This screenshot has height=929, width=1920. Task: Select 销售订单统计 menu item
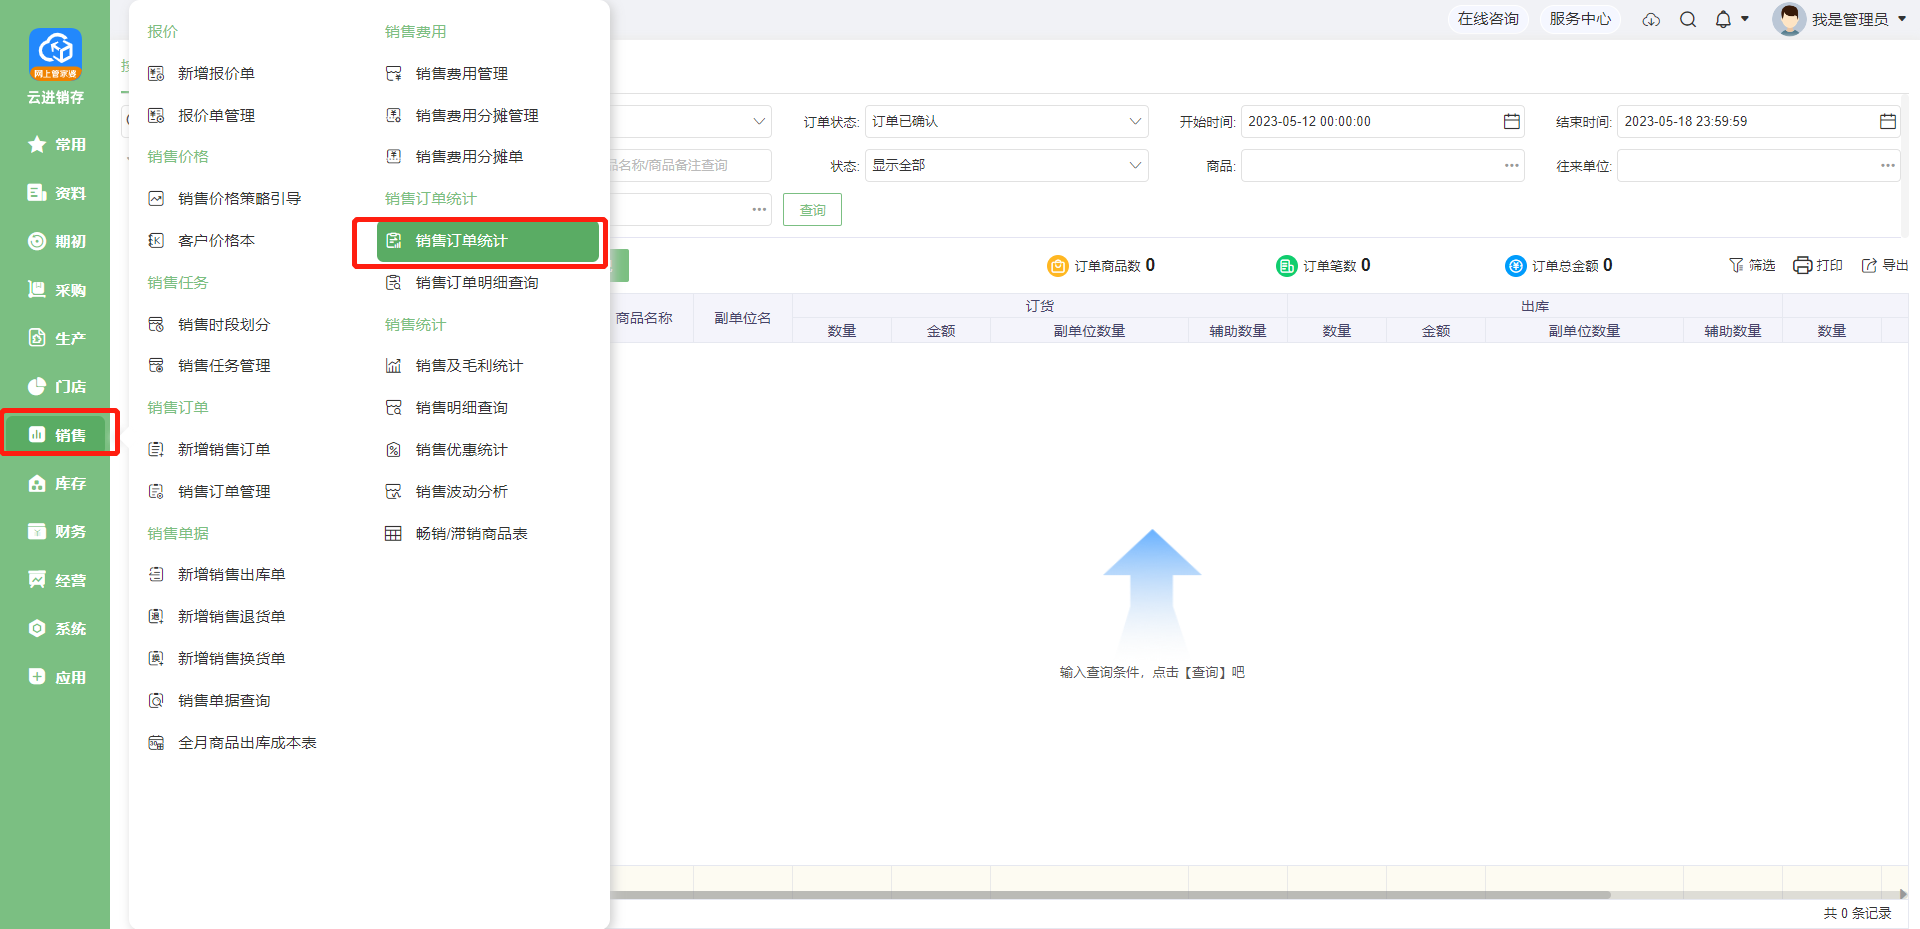(488, 241)
